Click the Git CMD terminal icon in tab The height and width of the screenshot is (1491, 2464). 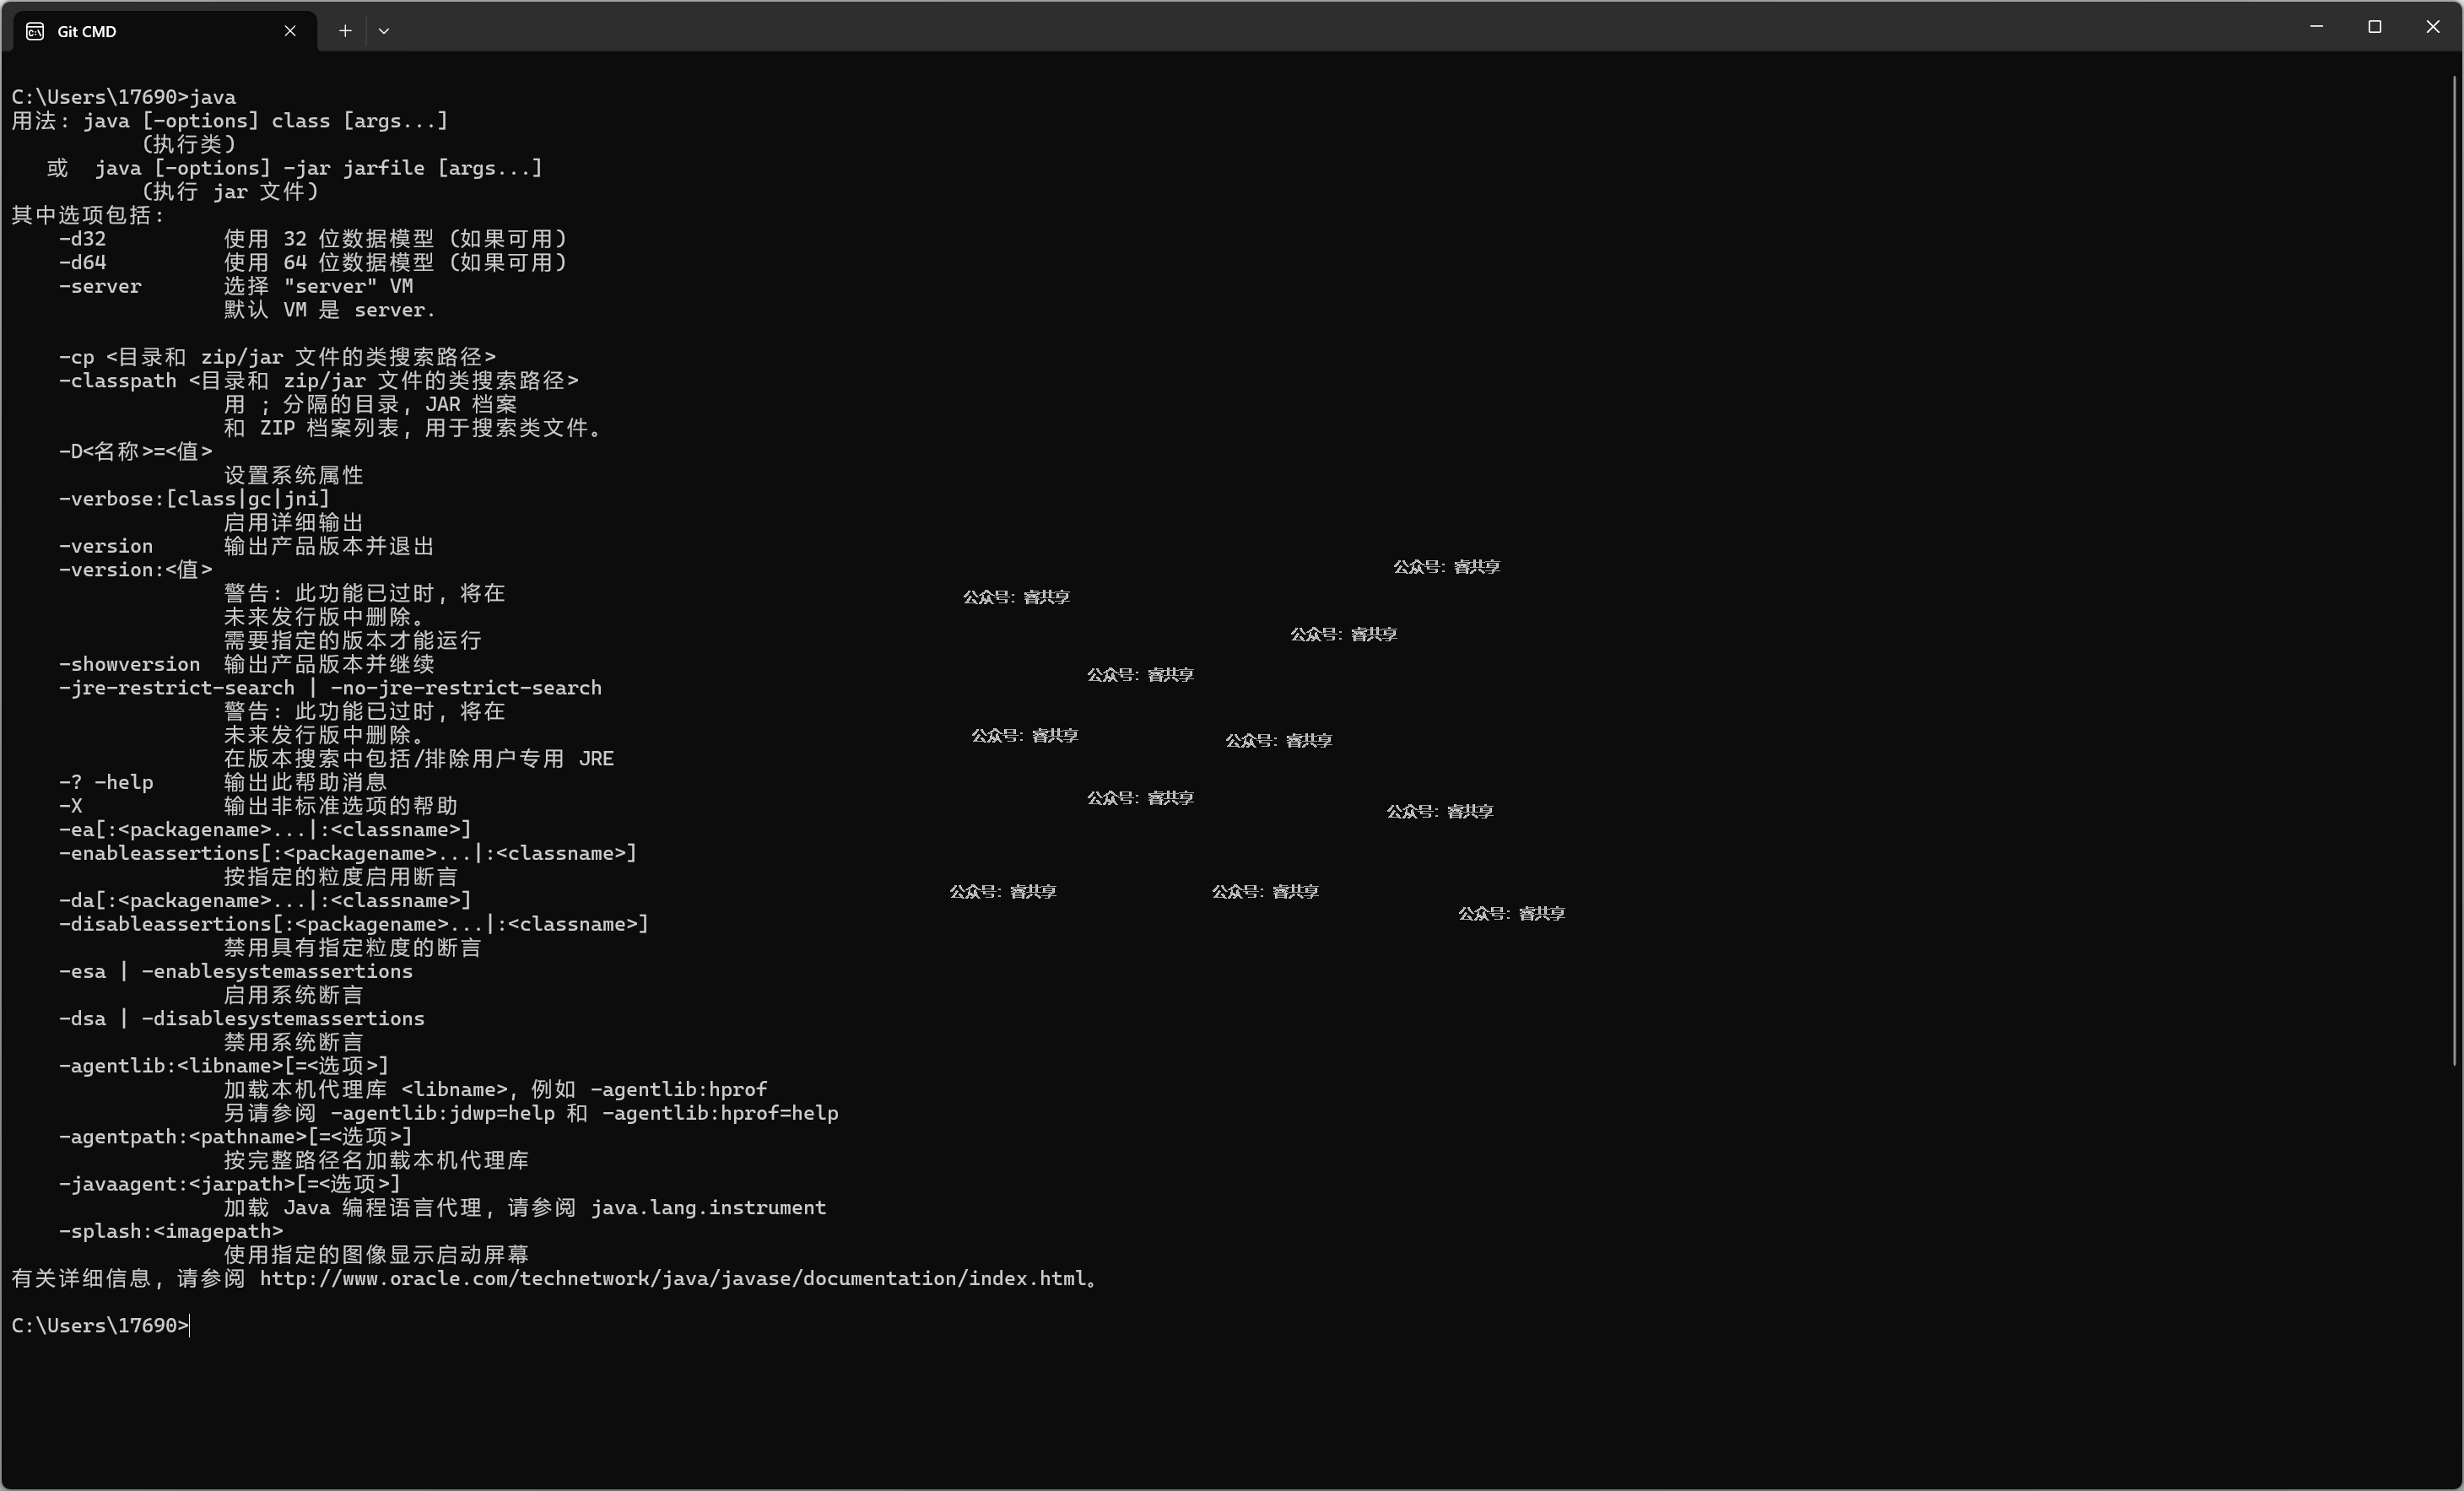[x=35, y=31]
